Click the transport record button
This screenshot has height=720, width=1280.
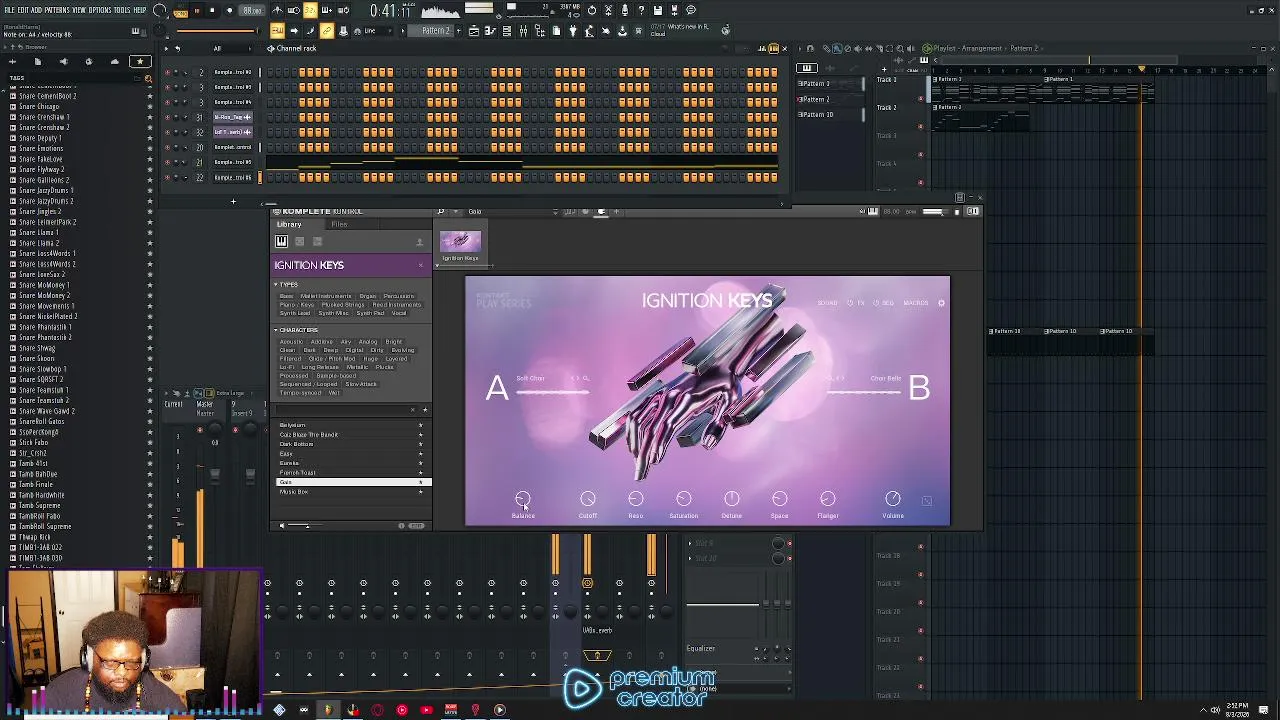tap(229, 10)
